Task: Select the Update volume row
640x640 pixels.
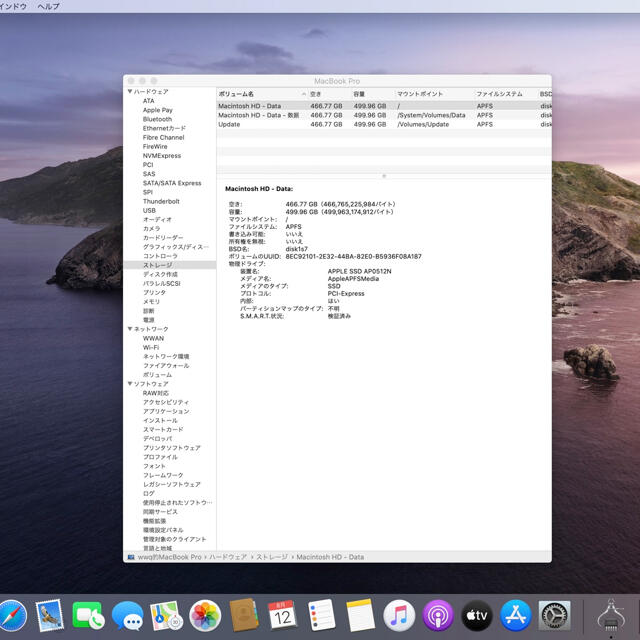Action: (x=384, y=124)
